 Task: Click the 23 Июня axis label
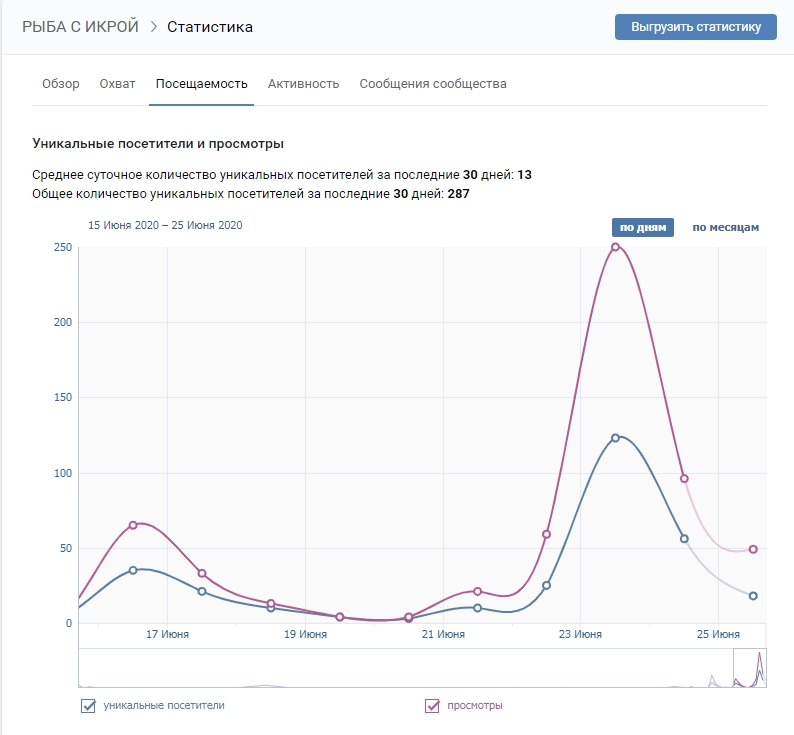[x=580, y=634]
